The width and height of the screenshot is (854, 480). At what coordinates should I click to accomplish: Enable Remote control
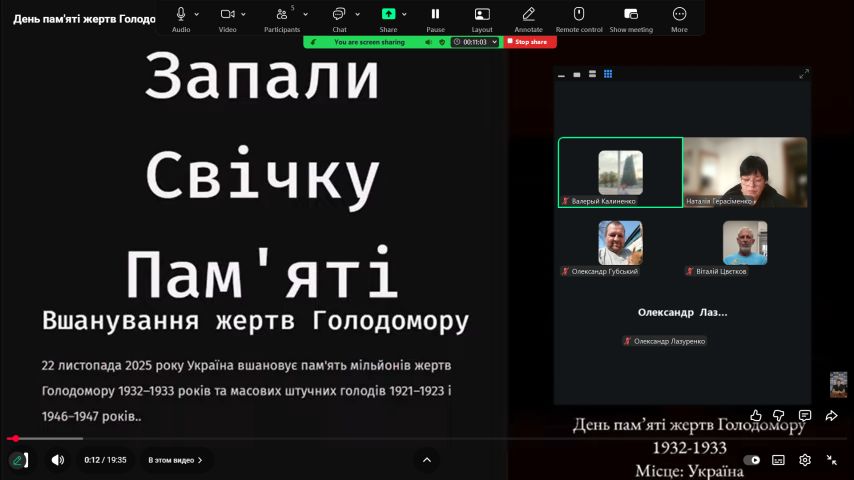[578, 16]
